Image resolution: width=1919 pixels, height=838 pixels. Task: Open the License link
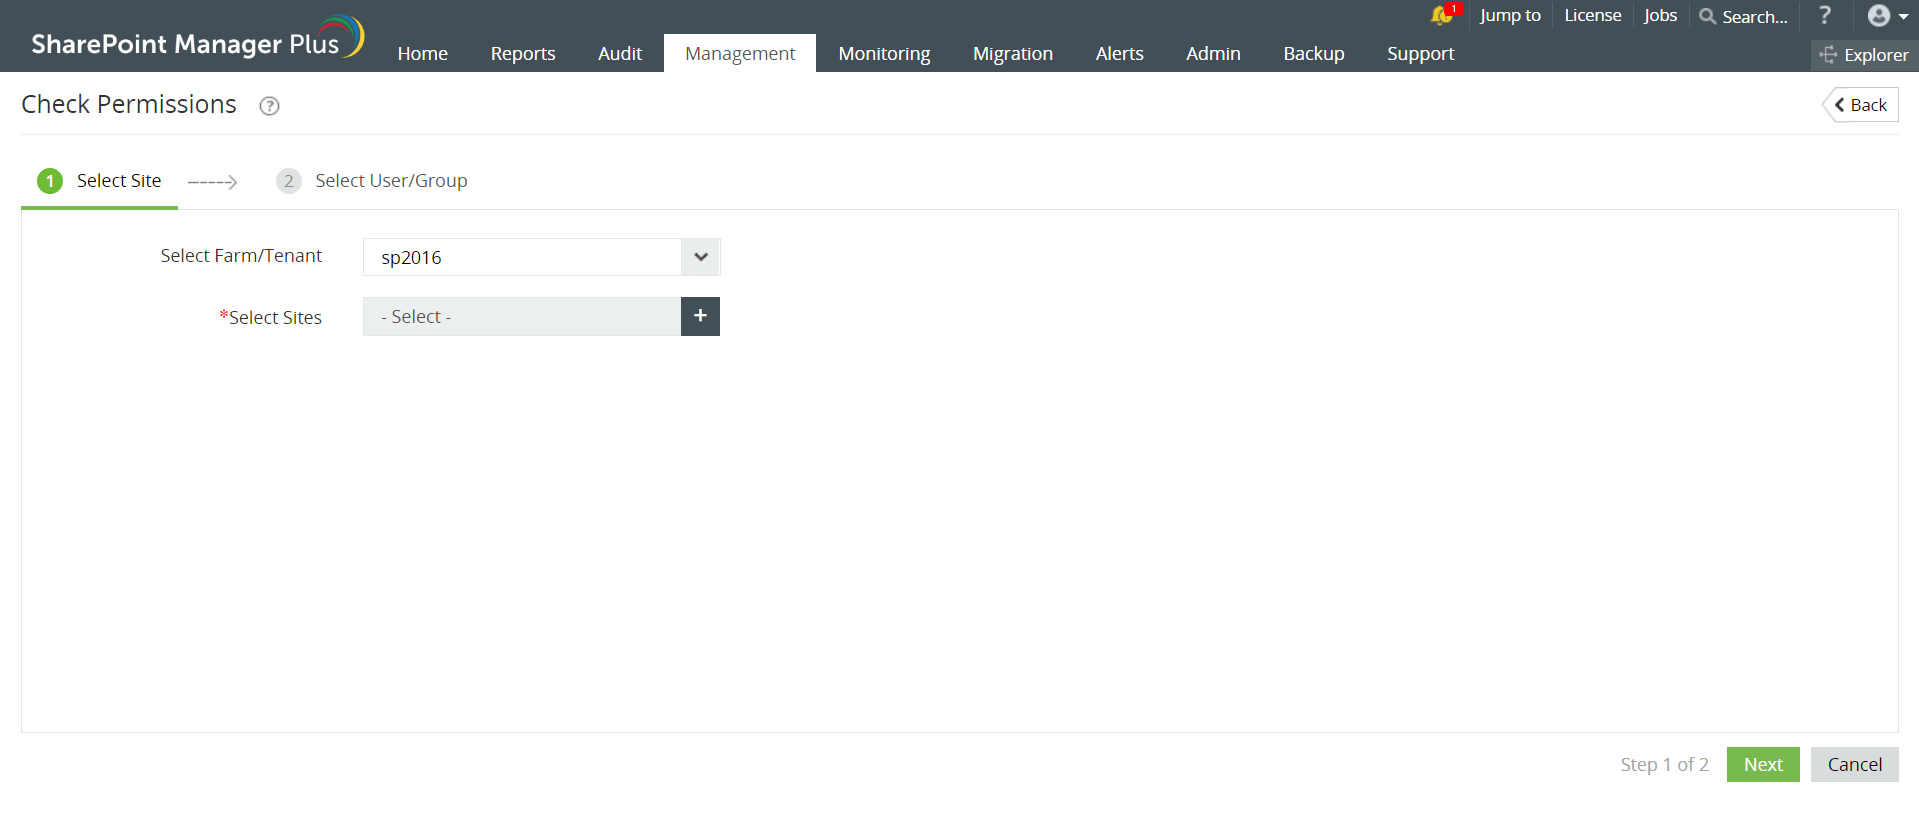pos(1592,15)
